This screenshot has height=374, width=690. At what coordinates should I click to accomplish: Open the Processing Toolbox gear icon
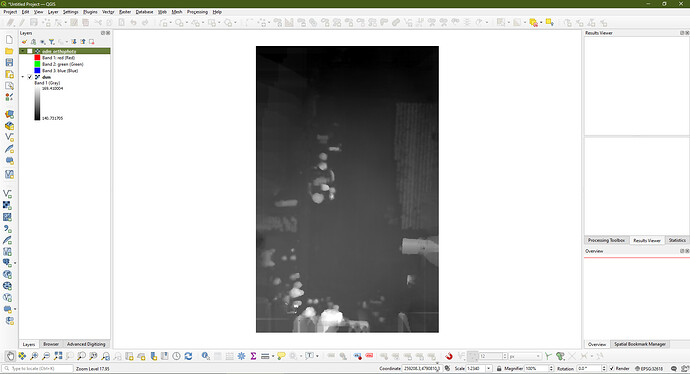click(241, 356)
